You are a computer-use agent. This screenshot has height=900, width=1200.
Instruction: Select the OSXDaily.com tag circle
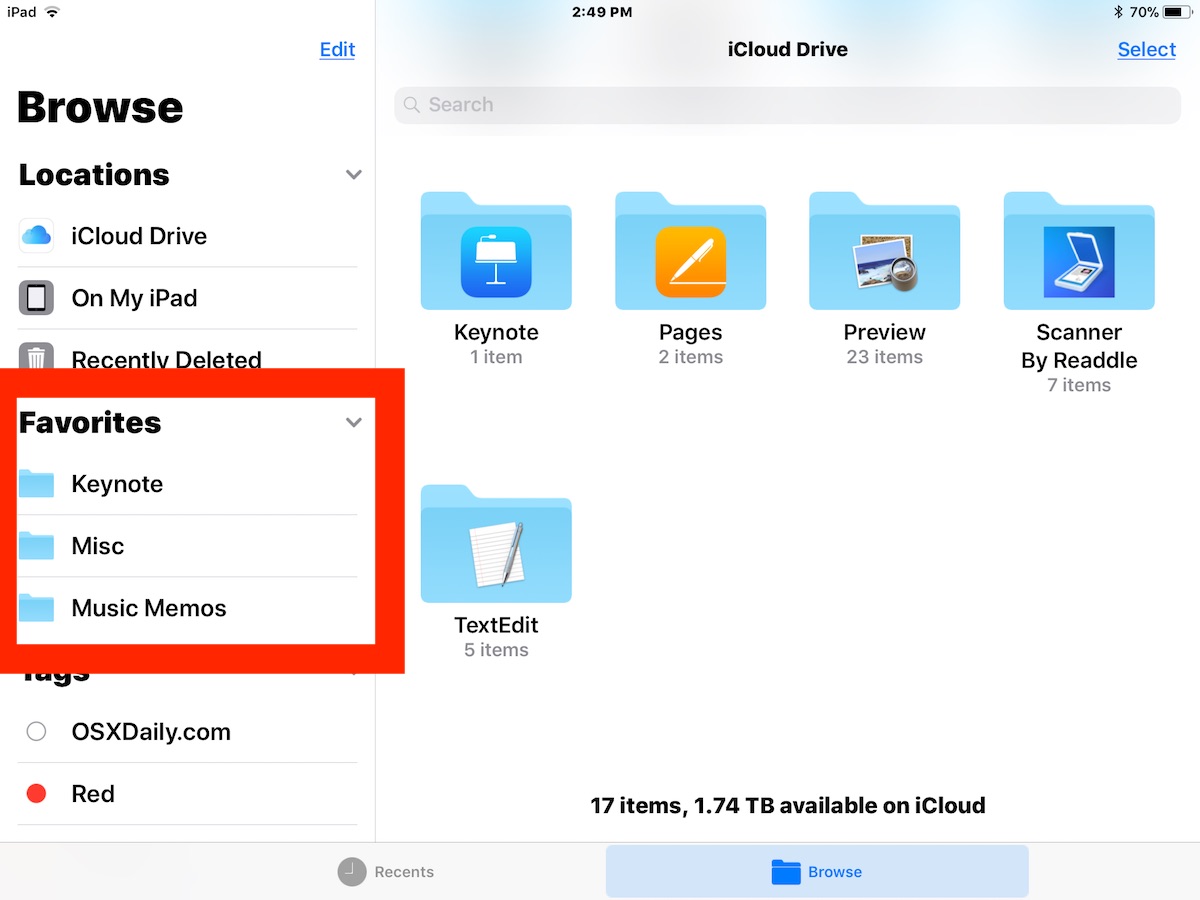37,732
